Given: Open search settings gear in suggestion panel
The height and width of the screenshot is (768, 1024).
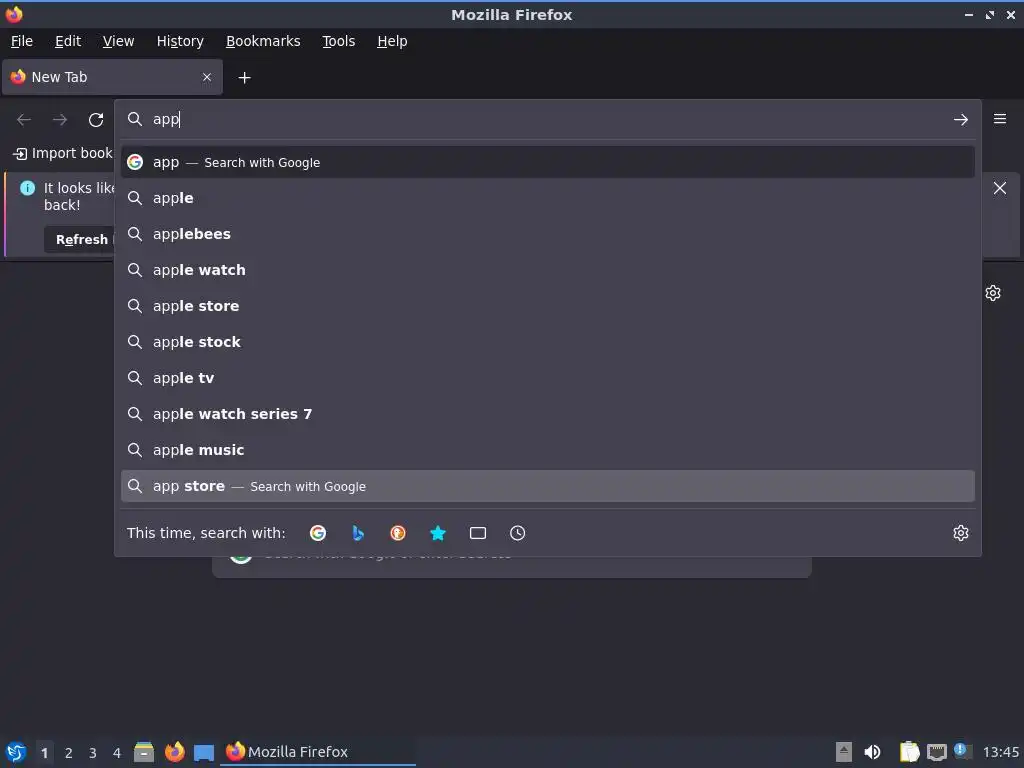Looking at the screenshot, I should [x=961, y=533].
